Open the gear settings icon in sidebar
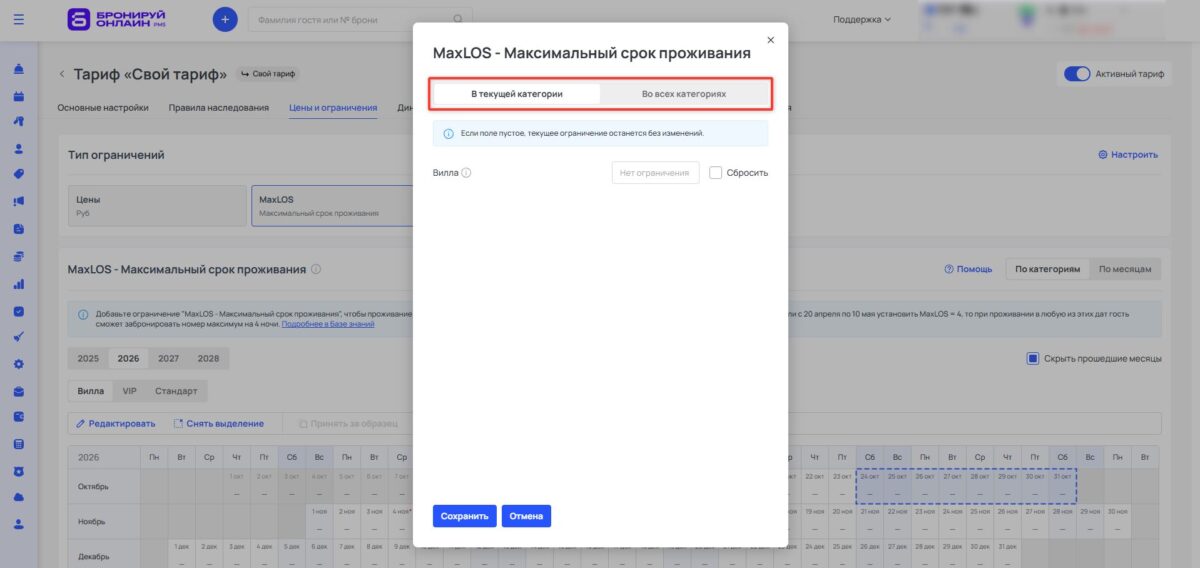Viewport: 1200px width, 568px height. 18,364
